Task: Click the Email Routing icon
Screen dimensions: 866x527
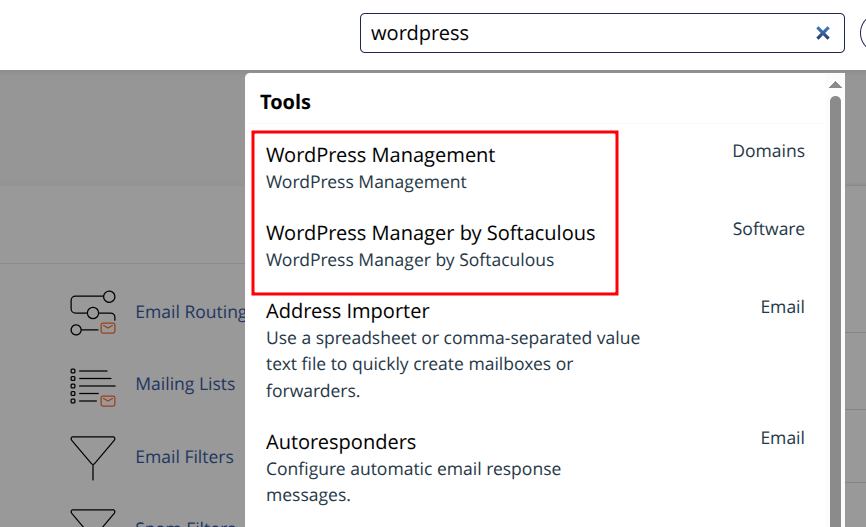Action: pos(92,313)
